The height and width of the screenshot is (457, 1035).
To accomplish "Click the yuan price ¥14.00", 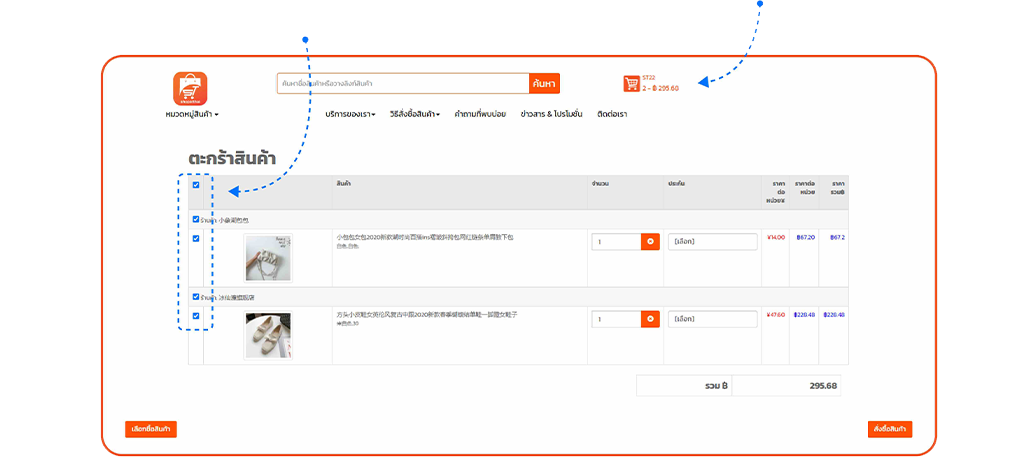I will click(x=776, y=237).
